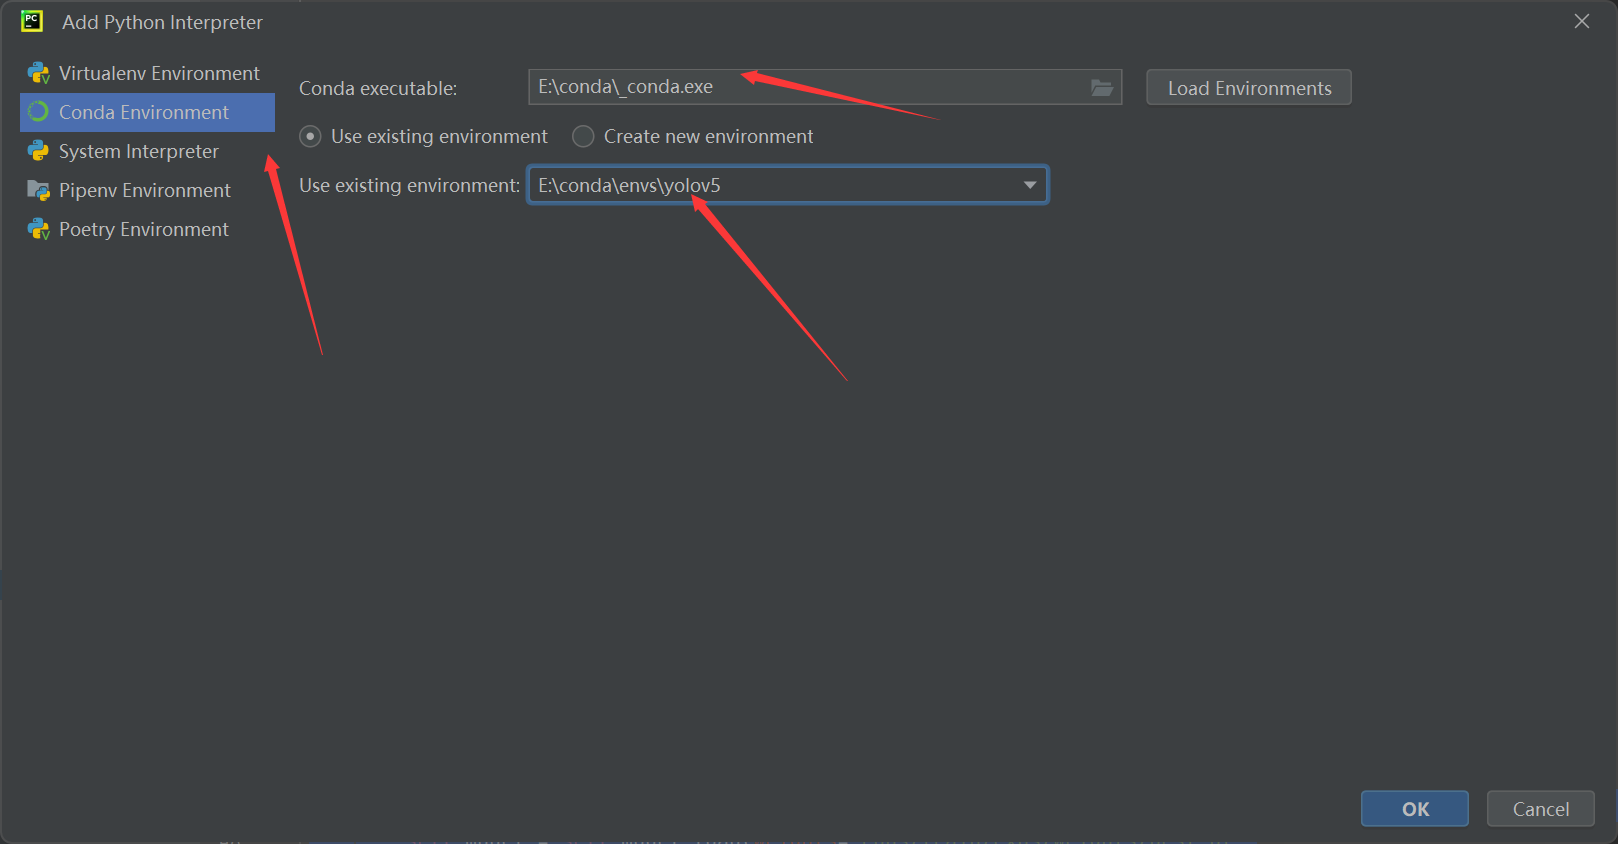Click the Cancel button
This screenshot has width=1618, height=844.
pyautogui.click(x=1541, y=809)
